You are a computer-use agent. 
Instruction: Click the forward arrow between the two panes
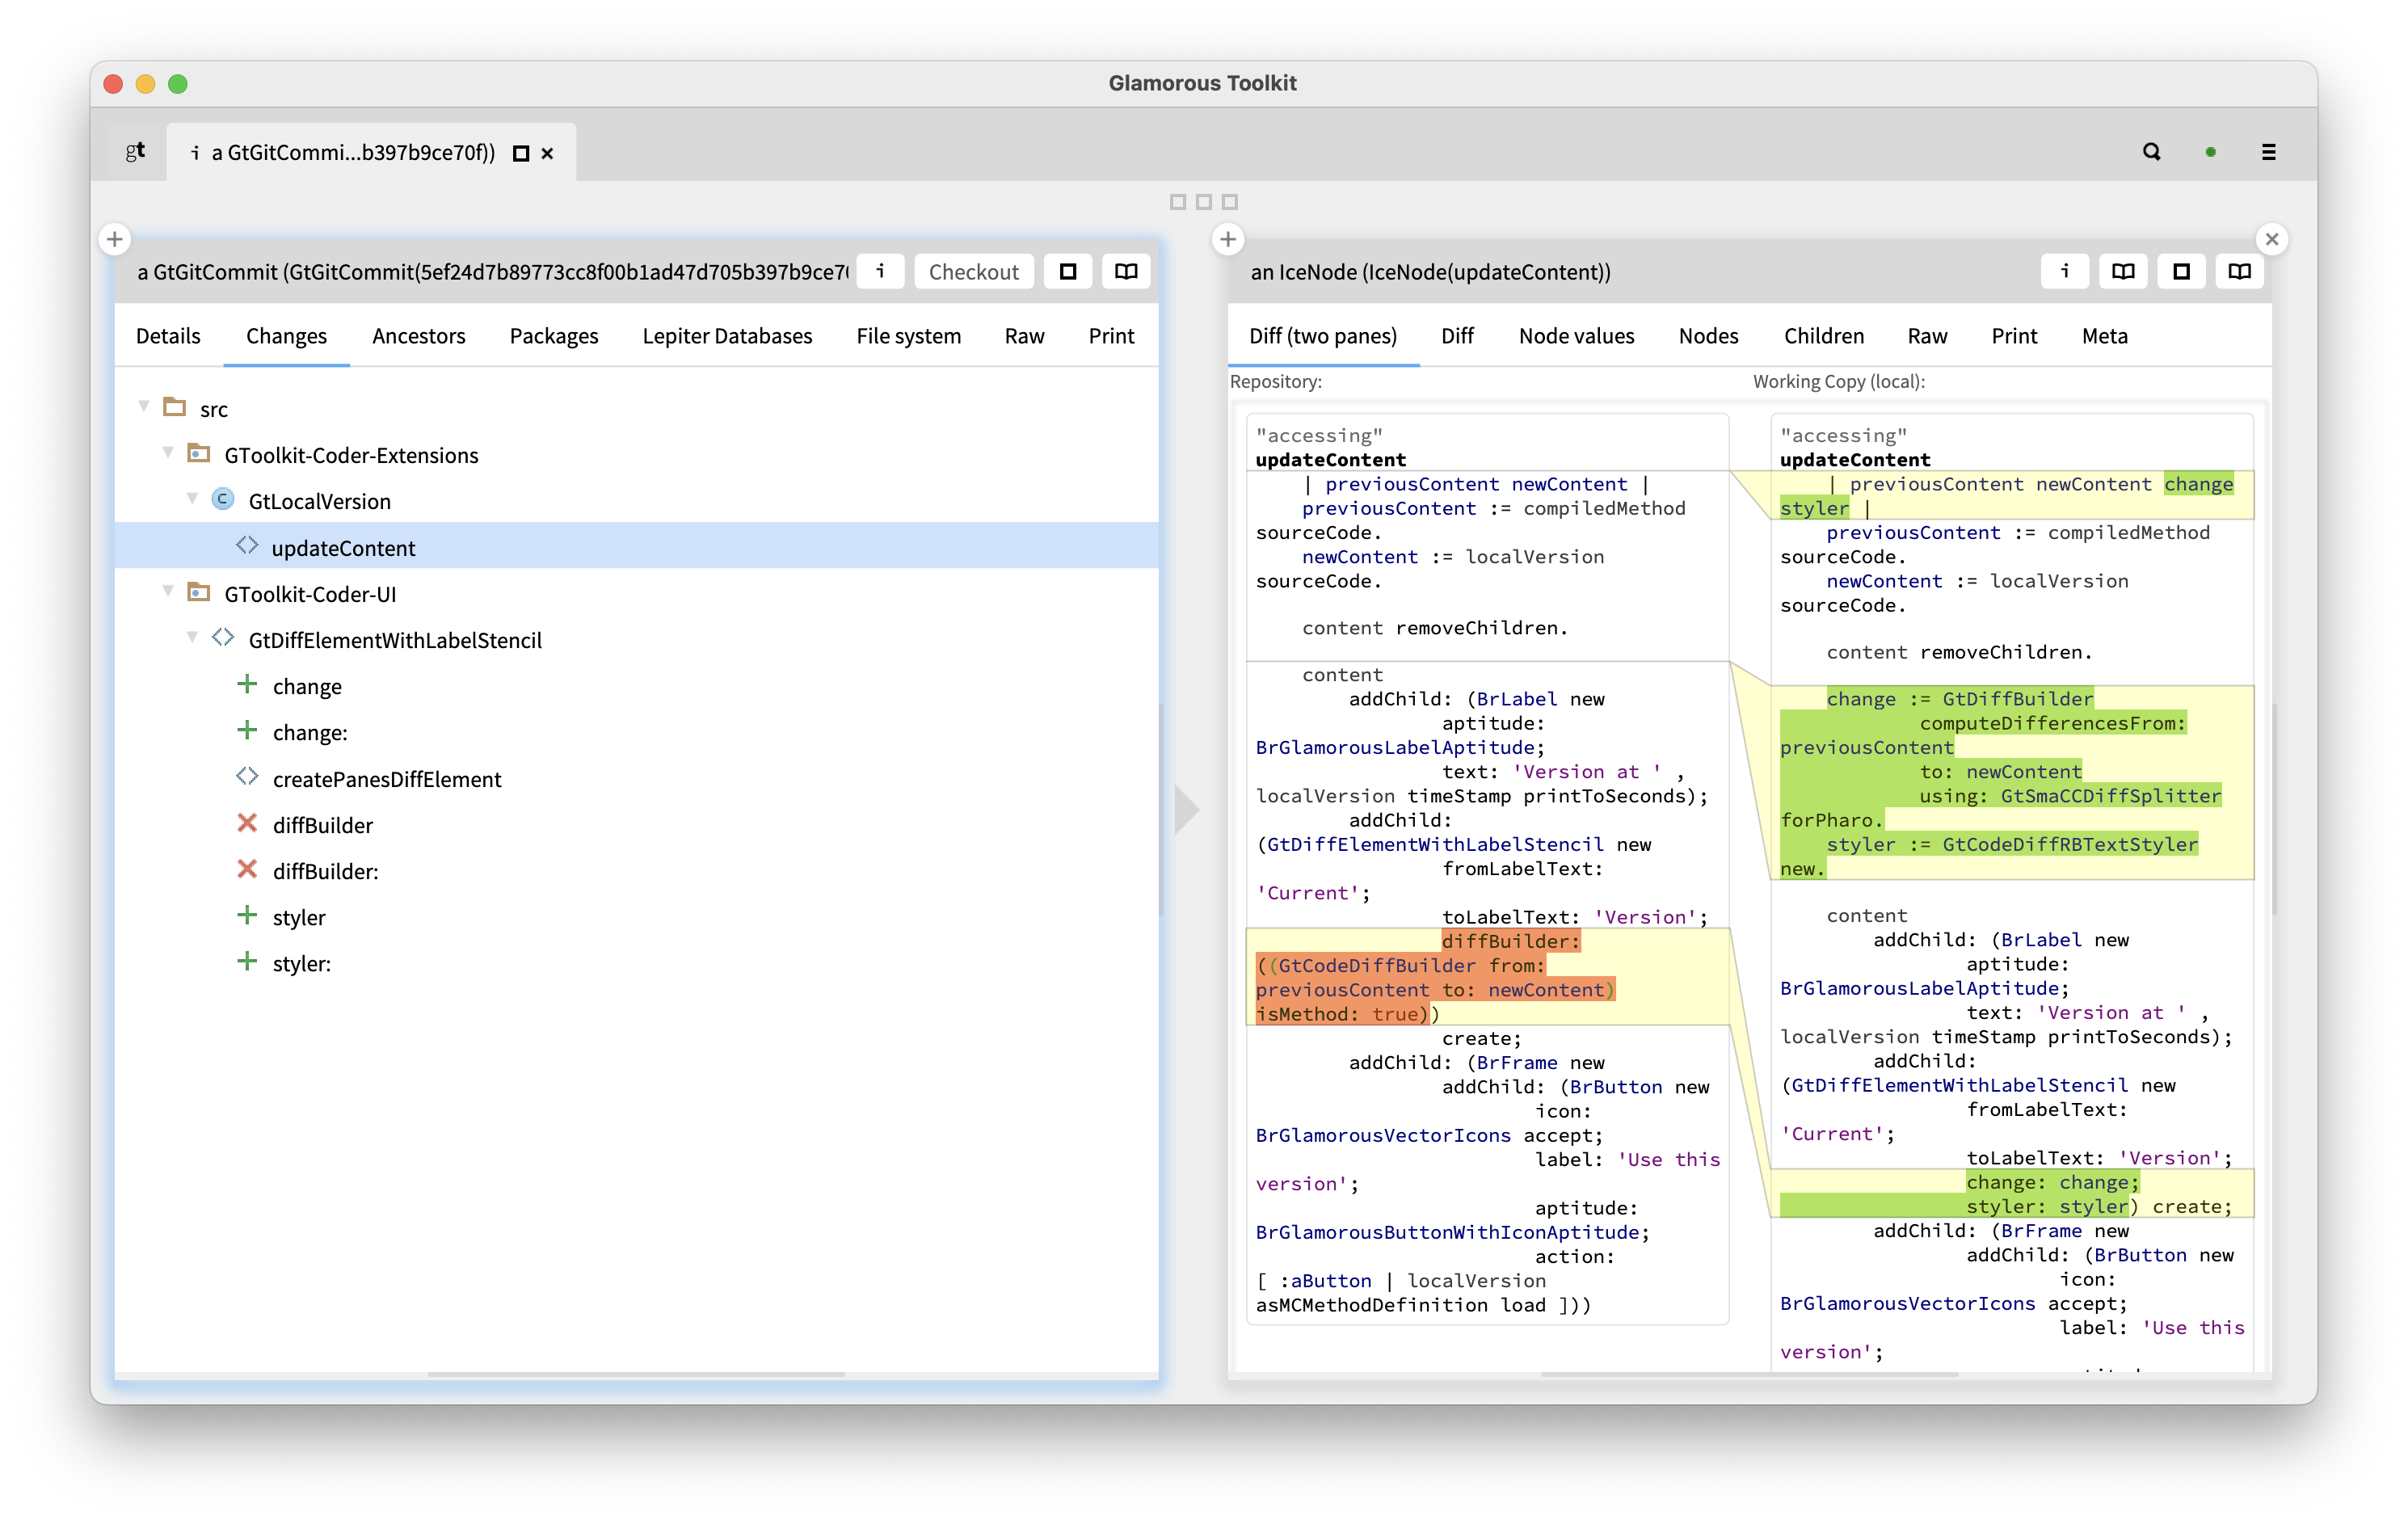pos(1186,808)
